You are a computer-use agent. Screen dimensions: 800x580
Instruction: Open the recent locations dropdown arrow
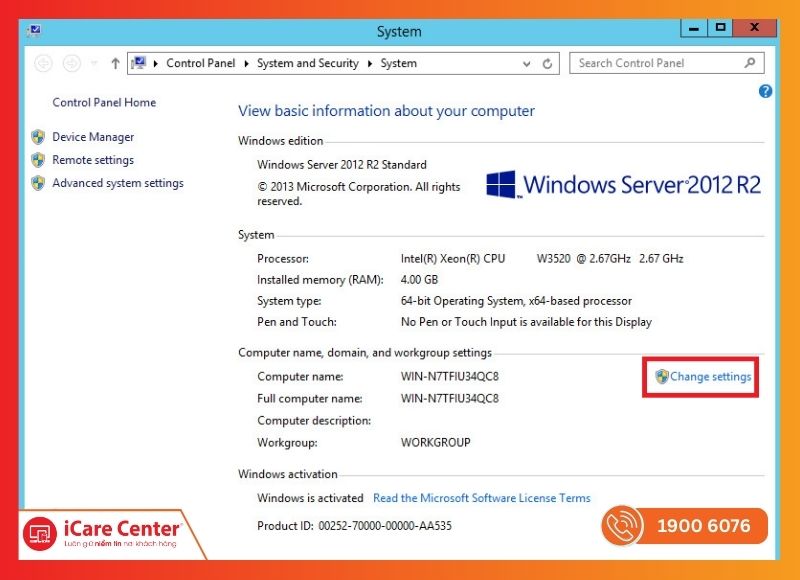click(x=94, y=63)
